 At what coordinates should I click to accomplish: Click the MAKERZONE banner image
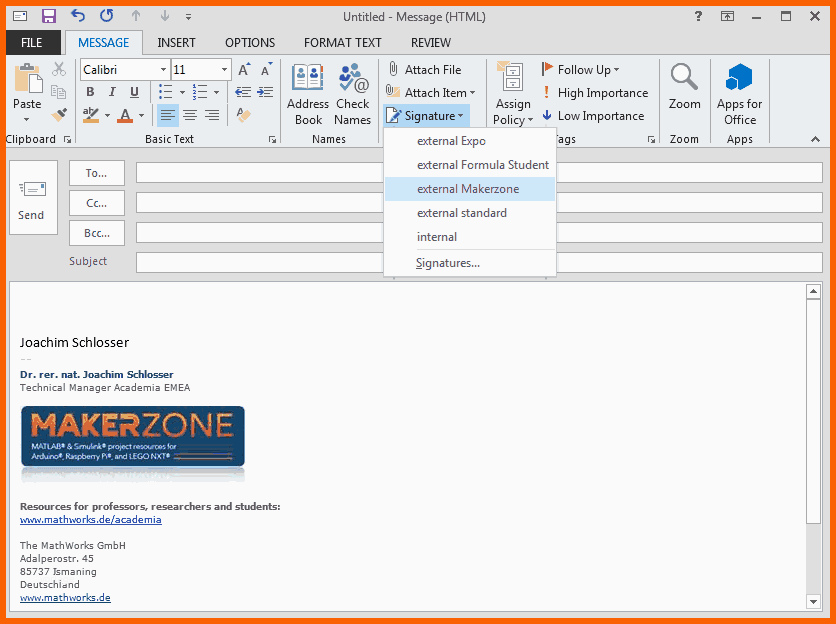[133, 437]
